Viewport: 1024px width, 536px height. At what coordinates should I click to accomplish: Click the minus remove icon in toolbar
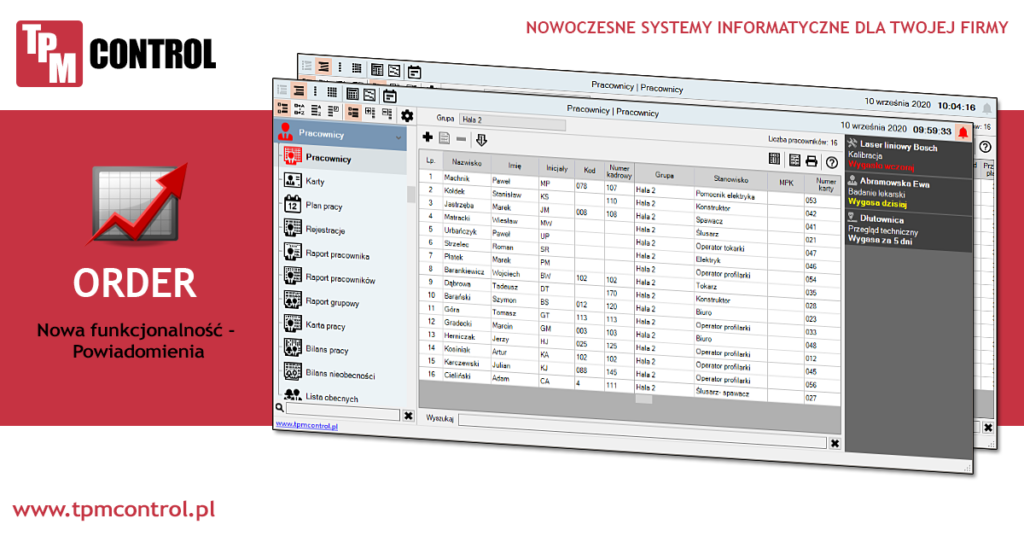tap(461, 139)
